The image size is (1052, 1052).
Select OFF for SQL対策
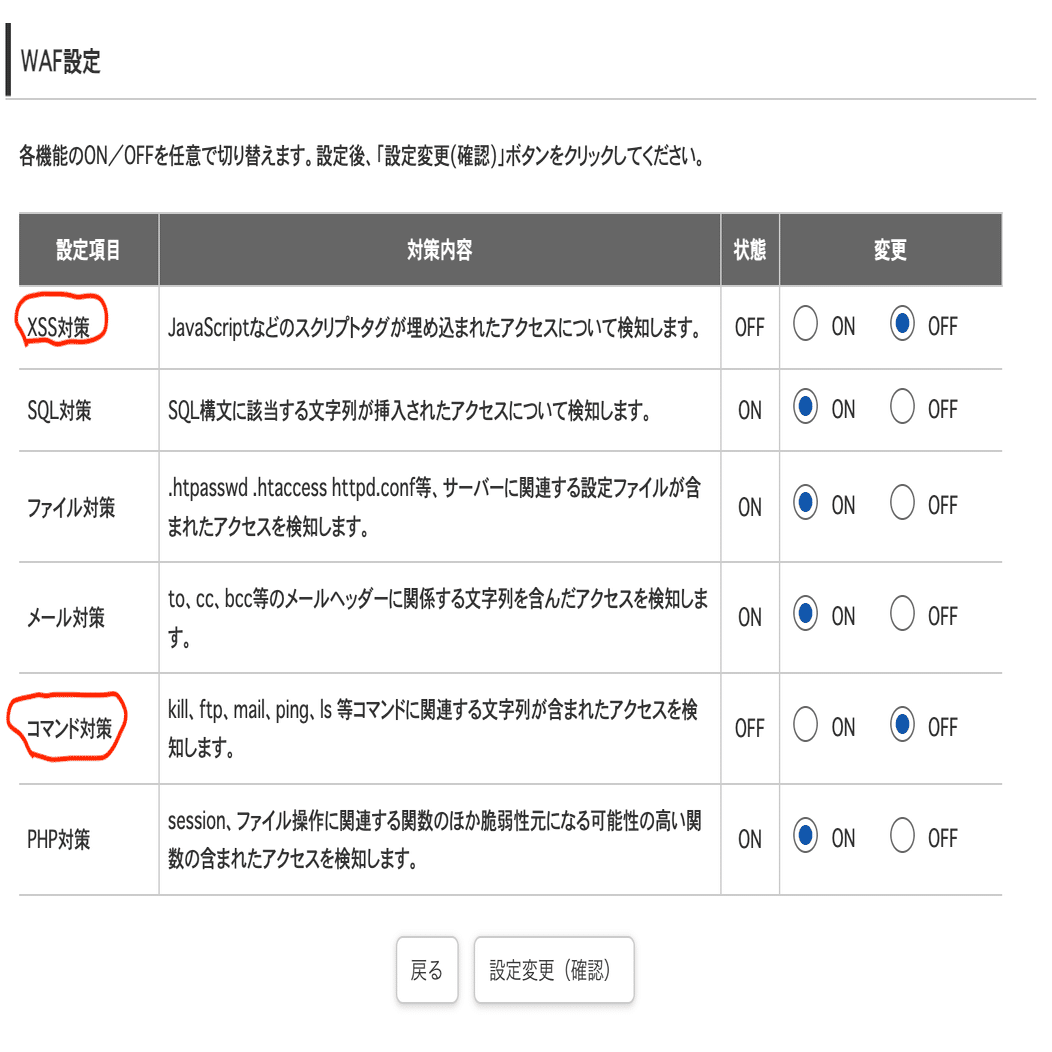pyautogui.click(x=903, y=407)
